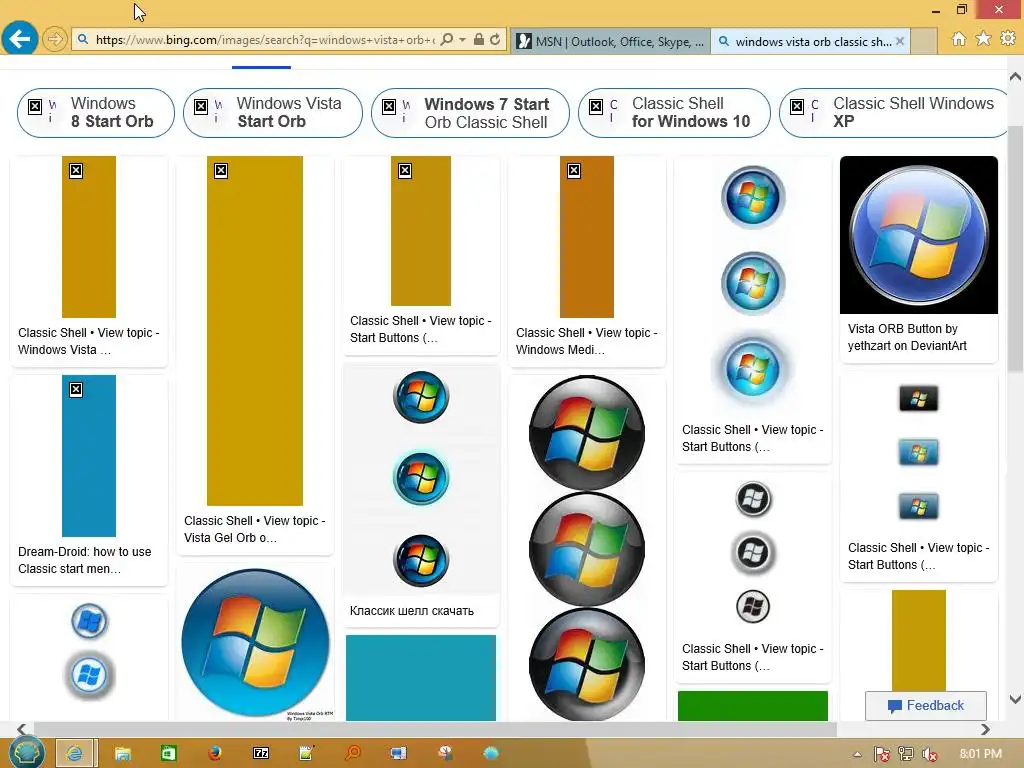
Task: Click the vertical scrollbar down arrow
Action: point(1016,699)
